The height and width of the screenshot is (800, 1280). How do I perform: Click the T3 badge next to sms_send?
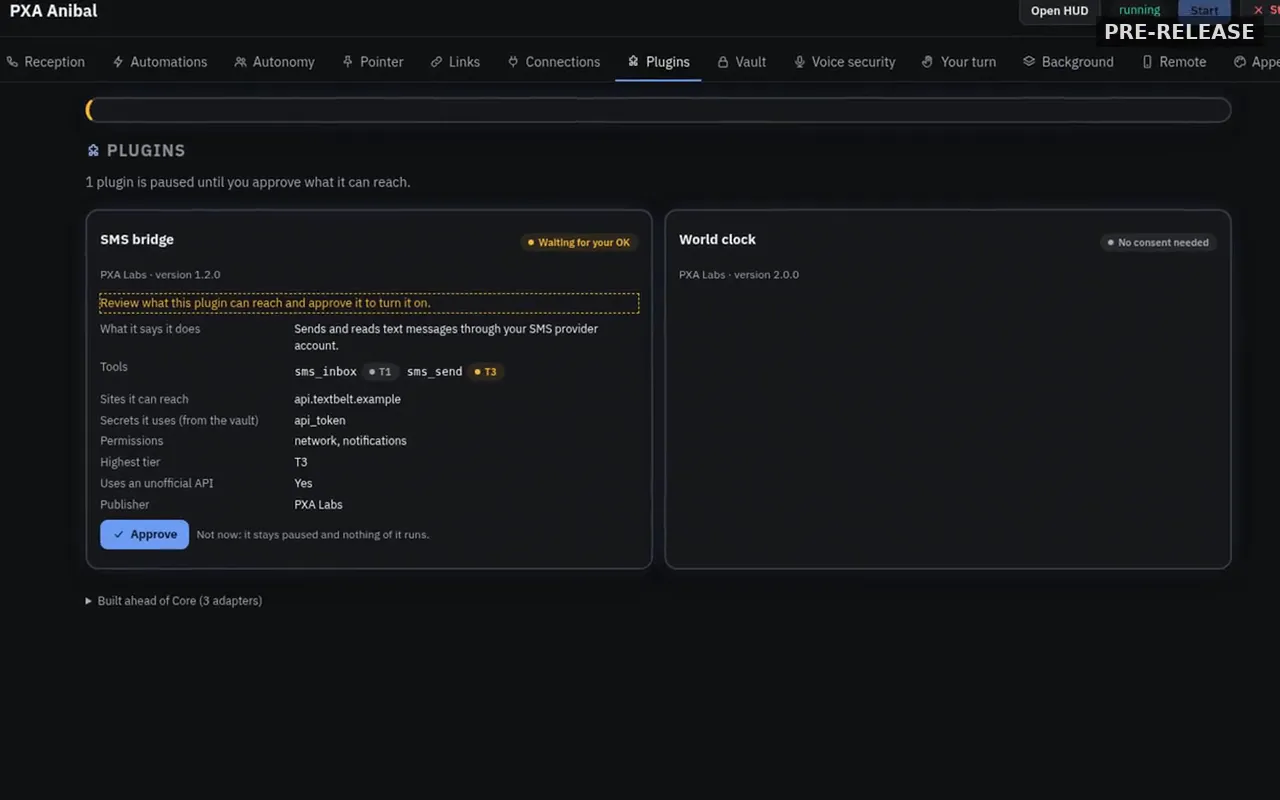[485, 372]
